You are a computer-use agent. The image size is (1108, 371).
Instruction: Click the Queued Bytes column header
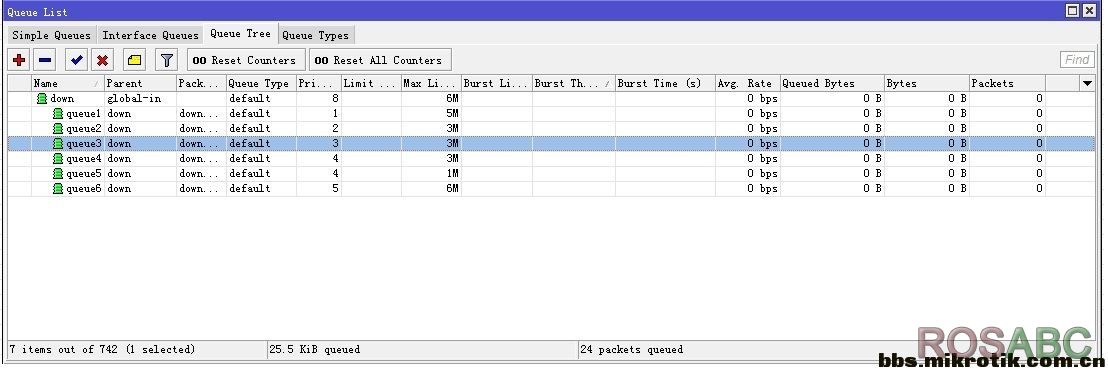point(832,83)
